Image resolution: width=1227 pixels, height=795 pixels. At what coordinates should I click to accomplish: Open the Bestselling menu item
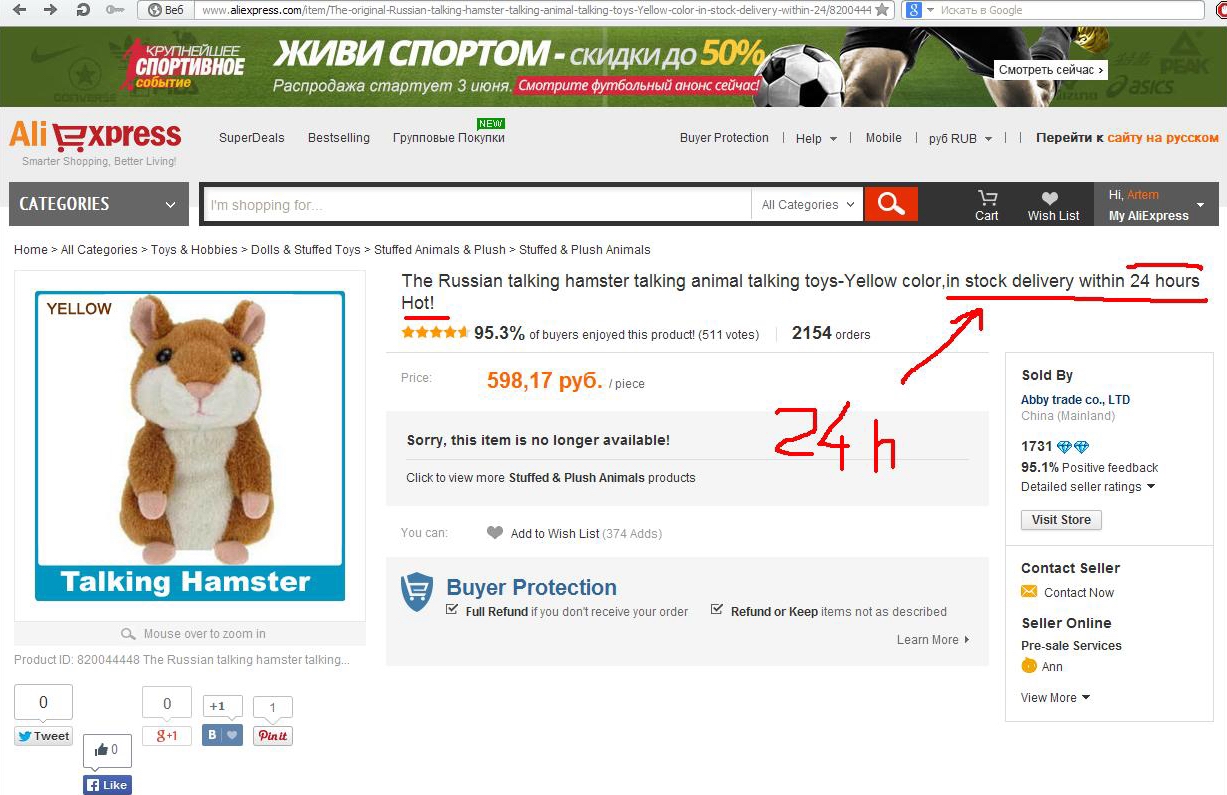339,138
